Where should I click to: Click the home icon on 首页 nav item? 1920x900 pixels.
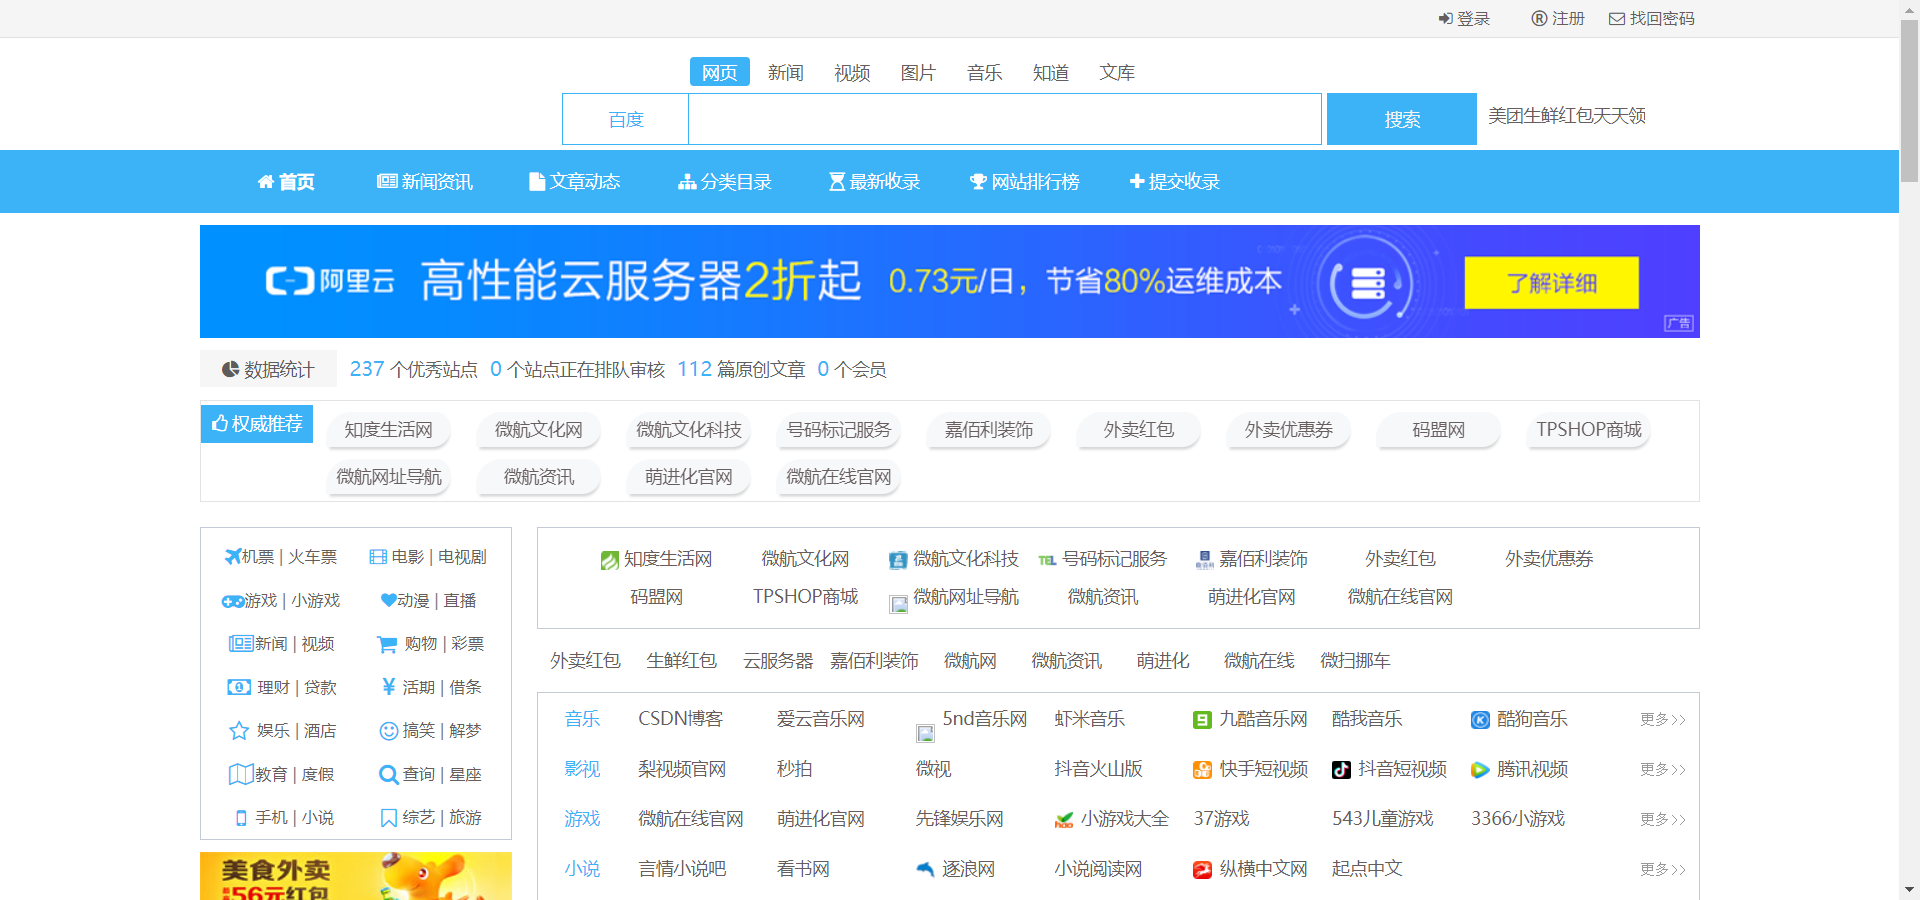pos(265,181)
